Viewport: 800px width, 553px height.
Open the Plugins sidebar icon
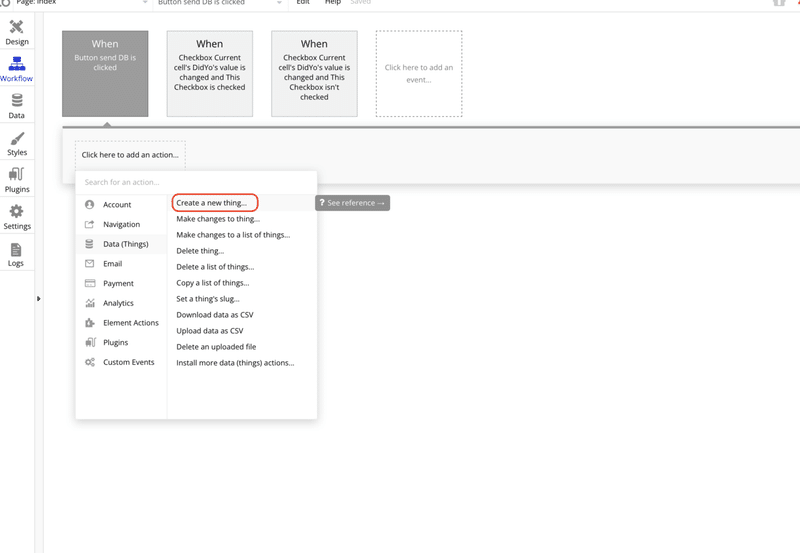(16, 174)
